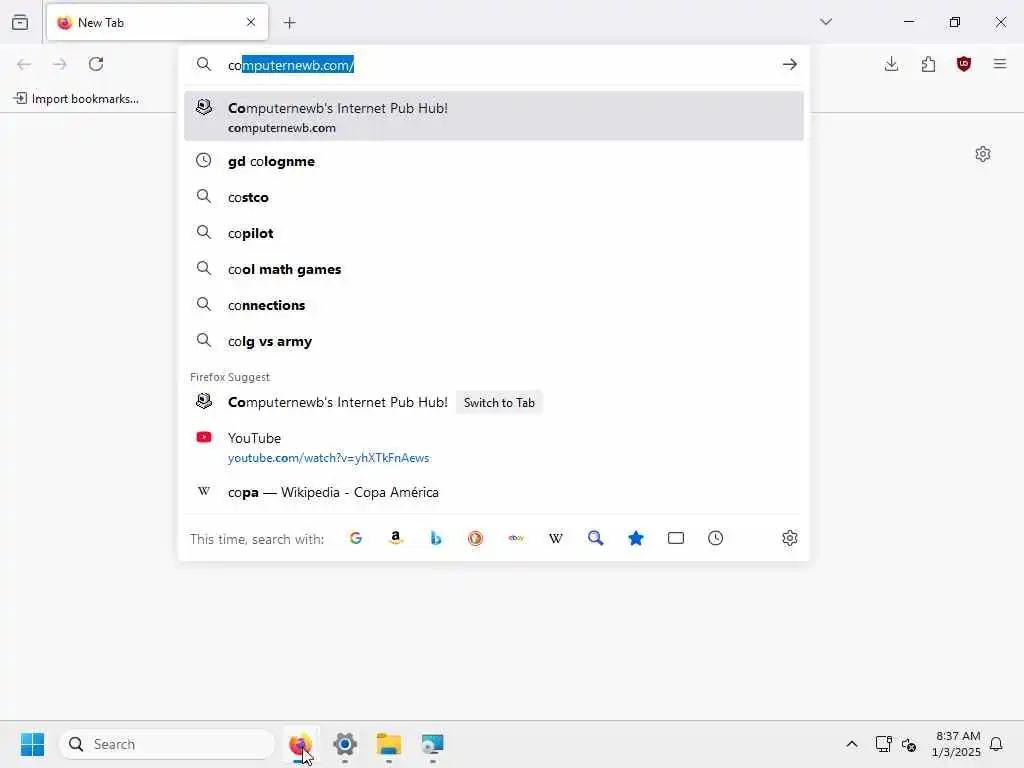Choose the 'connections' search suggestion
Image resolution: width=1024 pixels, height=768 pixels.
coord(494,305)
